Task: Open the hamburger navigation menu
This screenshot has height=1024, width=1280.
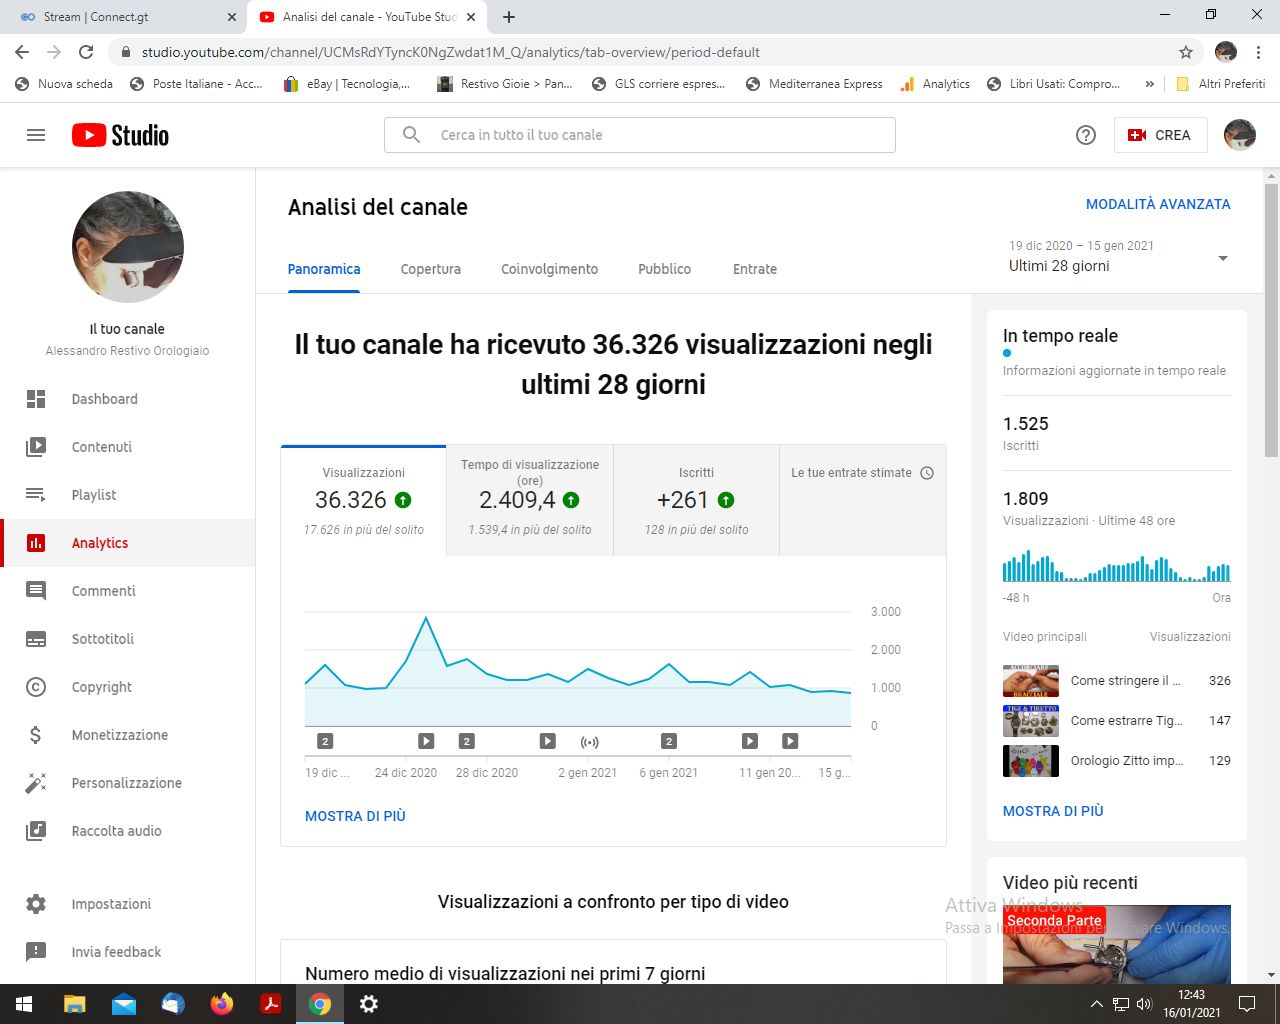Action: tap(36, 135)
